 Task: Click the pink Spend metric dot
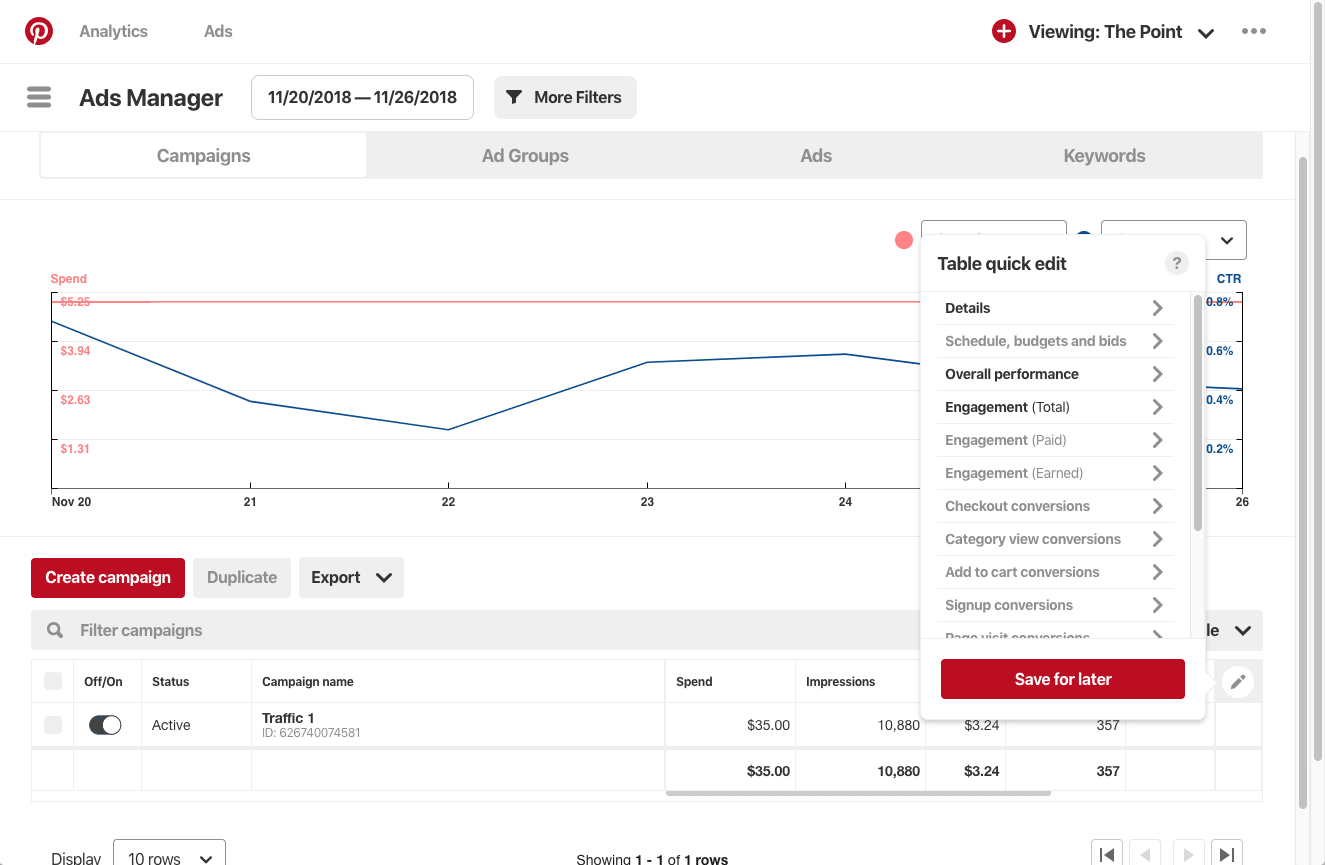click(x=904, y=240)
